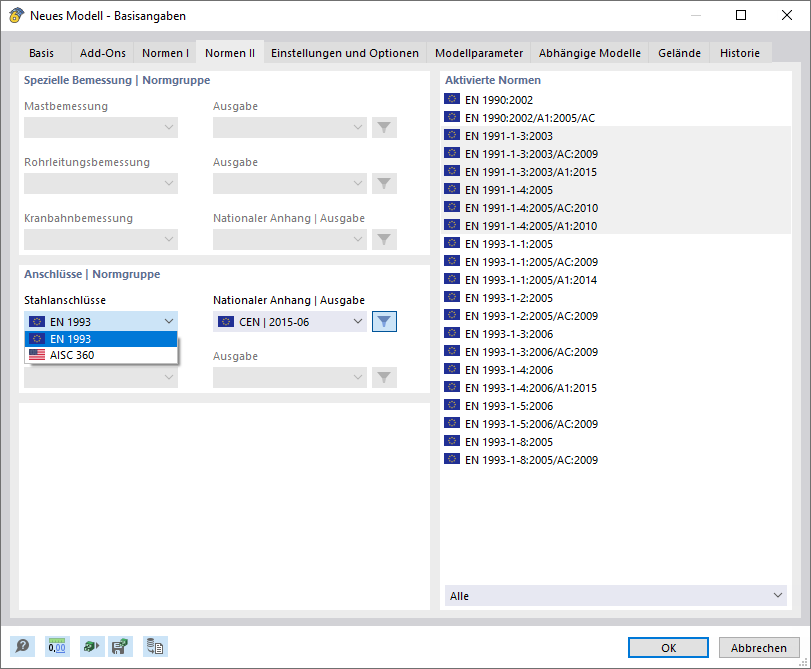Open units and decimal places settings

coord(57,646)
